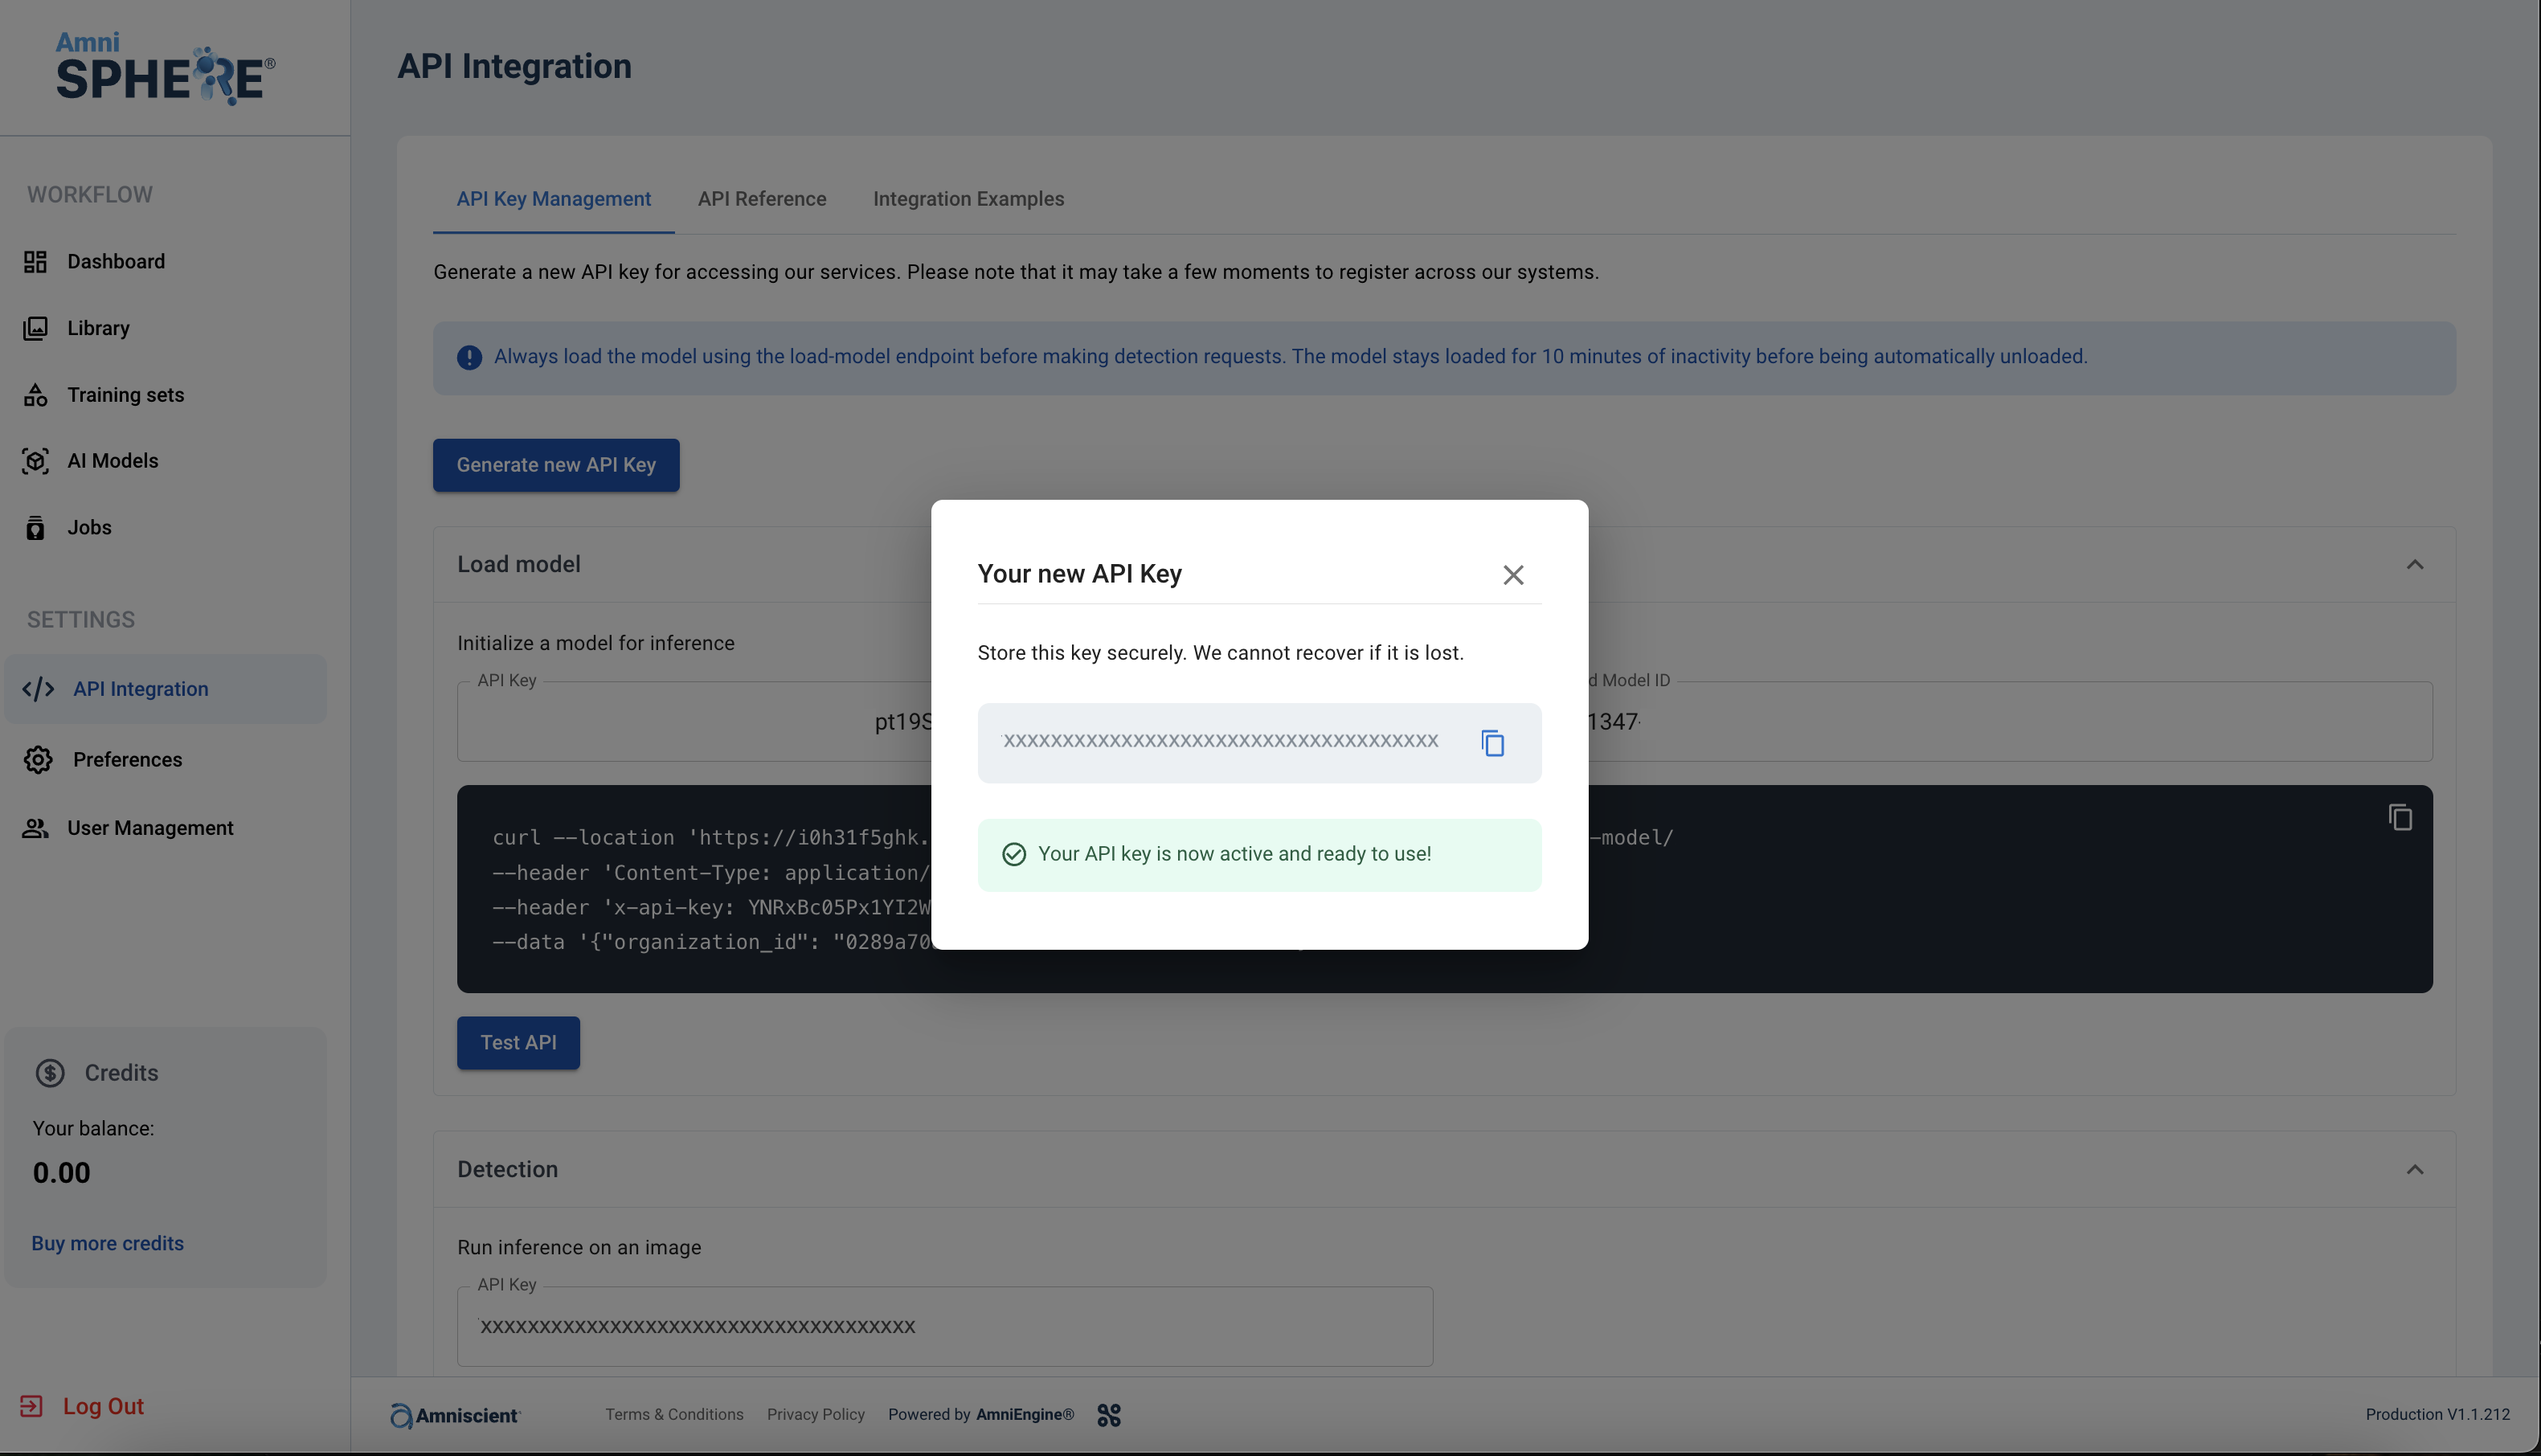Click the User Management people icon

(x=35, y=828)
